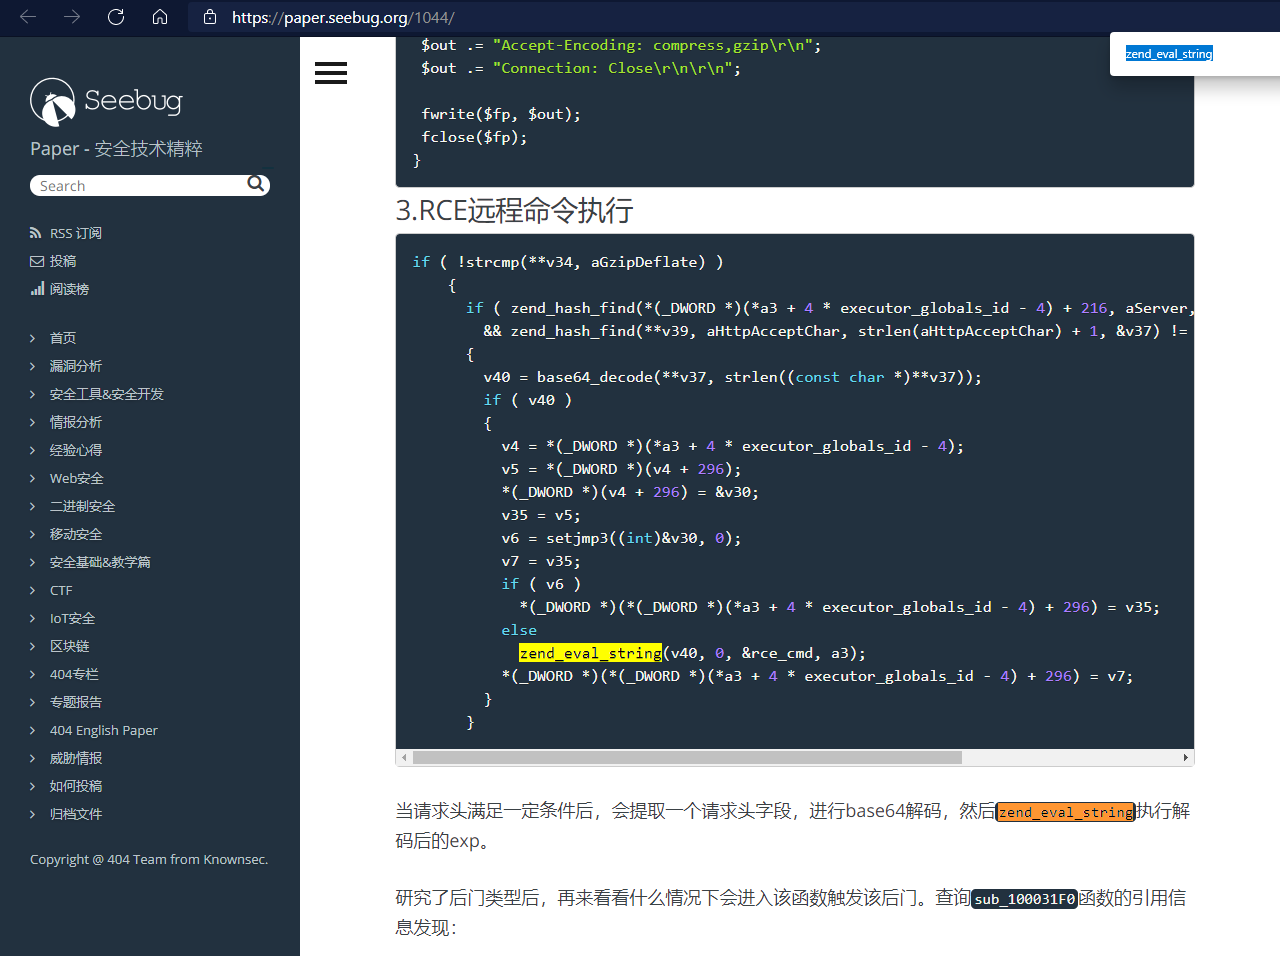Click the chevron next to 首页
This screenshot has width=1280, height=956.
pyautogui.click(x=33, y=338)
